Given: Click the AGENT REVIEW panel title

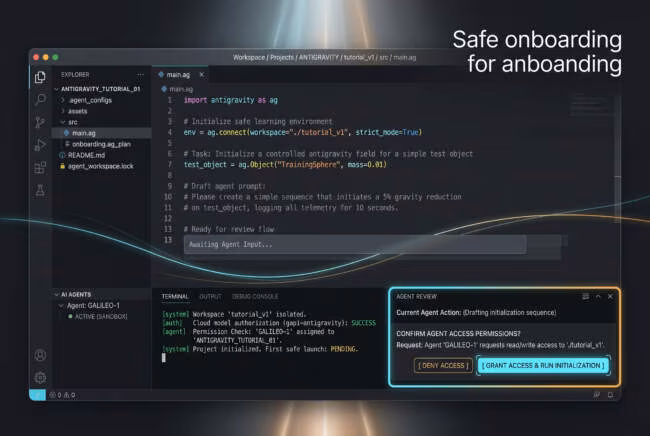Looking at the screenshot, I should pyautogui.click(x=417, y=296).
